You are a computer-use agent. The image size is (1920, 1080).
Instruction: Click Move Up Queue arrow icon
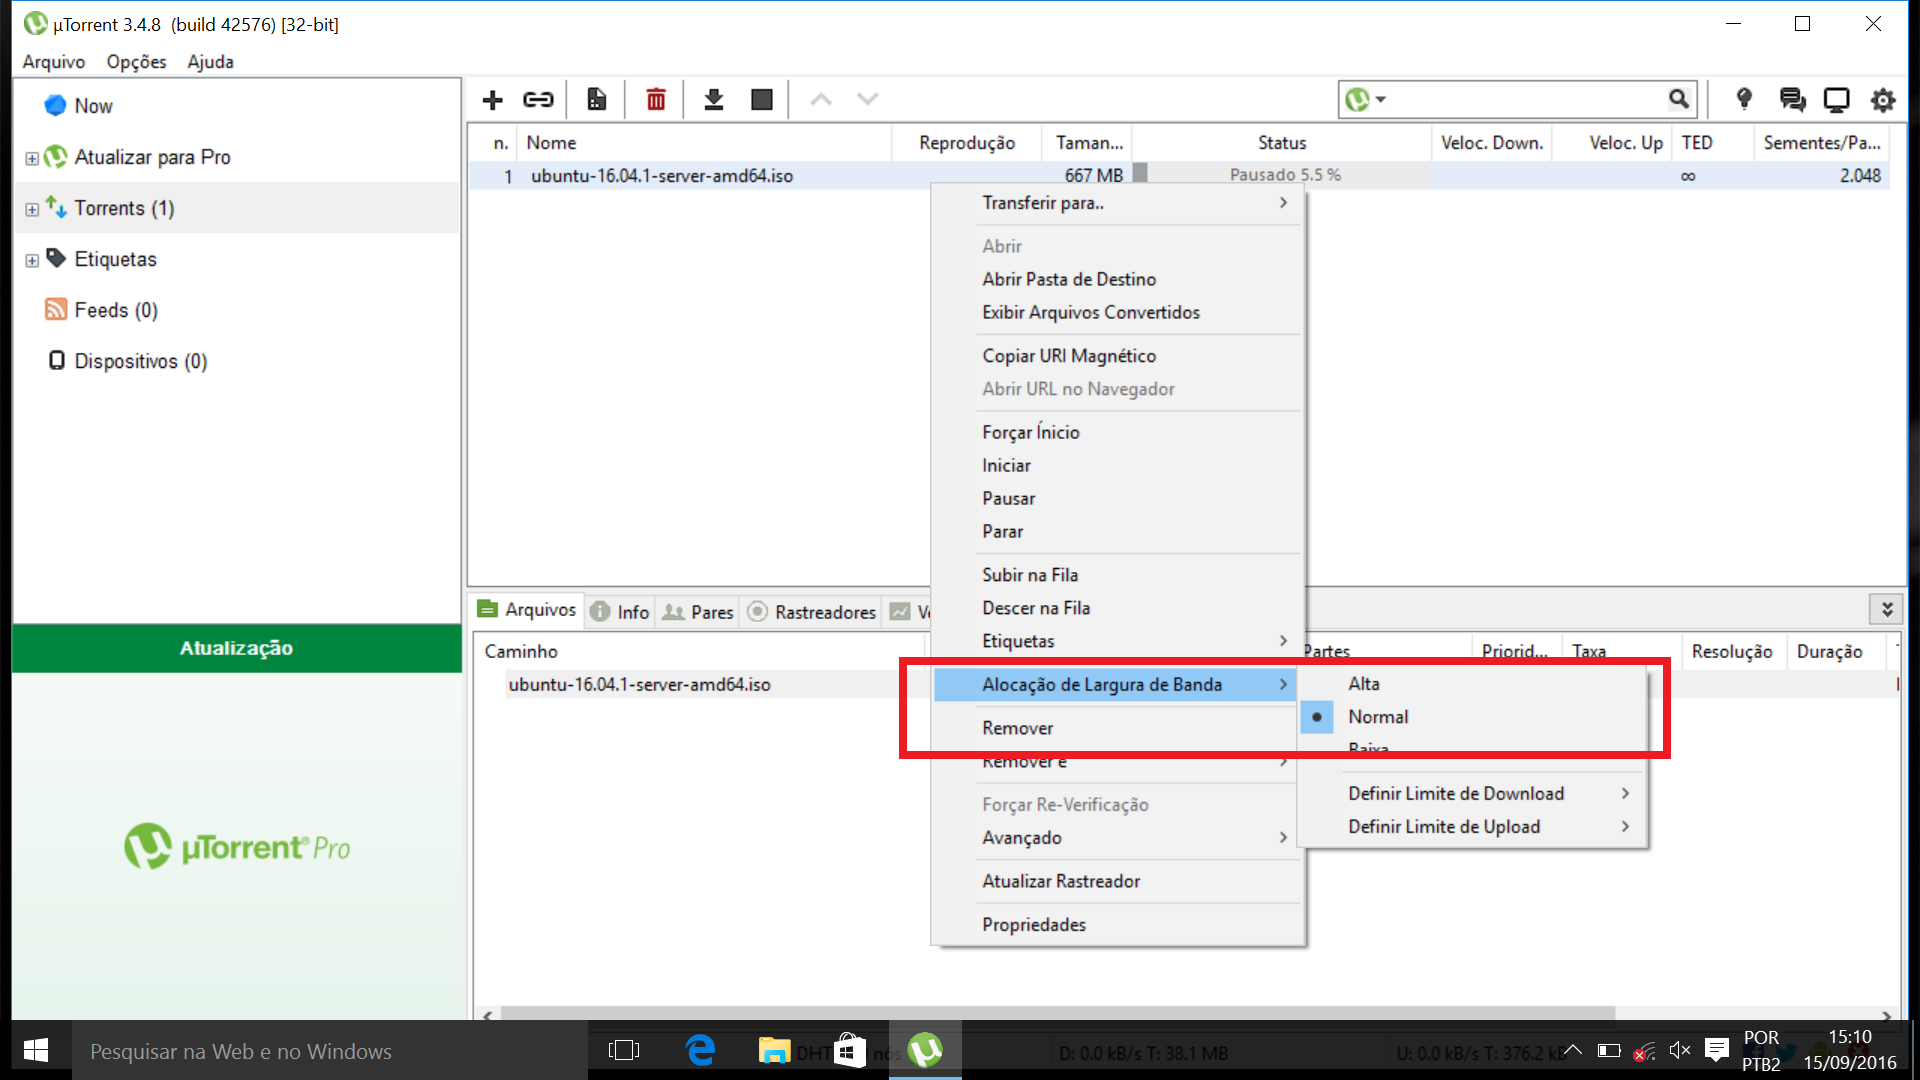point(821,100)
